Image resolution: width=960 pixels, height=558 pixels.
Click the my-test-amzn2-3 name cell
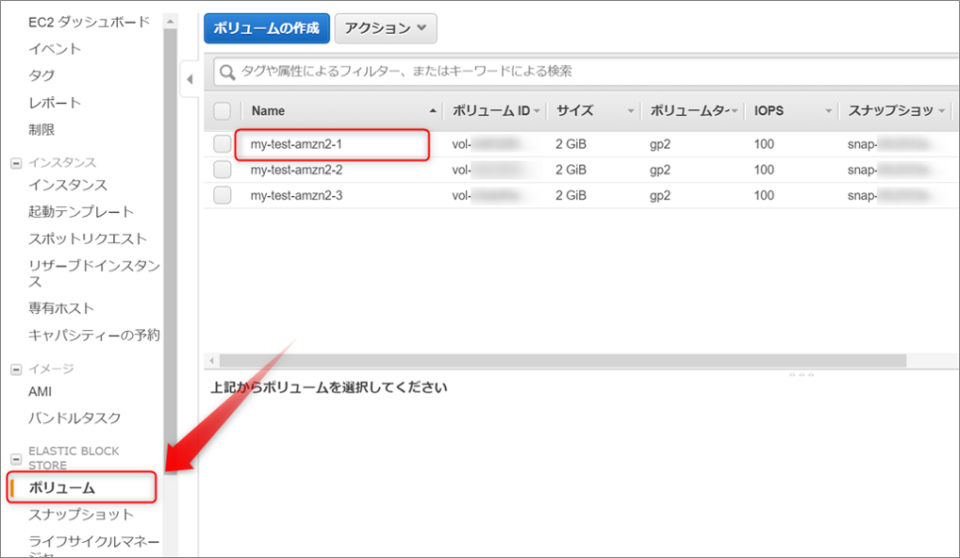[x=296, y=196]
